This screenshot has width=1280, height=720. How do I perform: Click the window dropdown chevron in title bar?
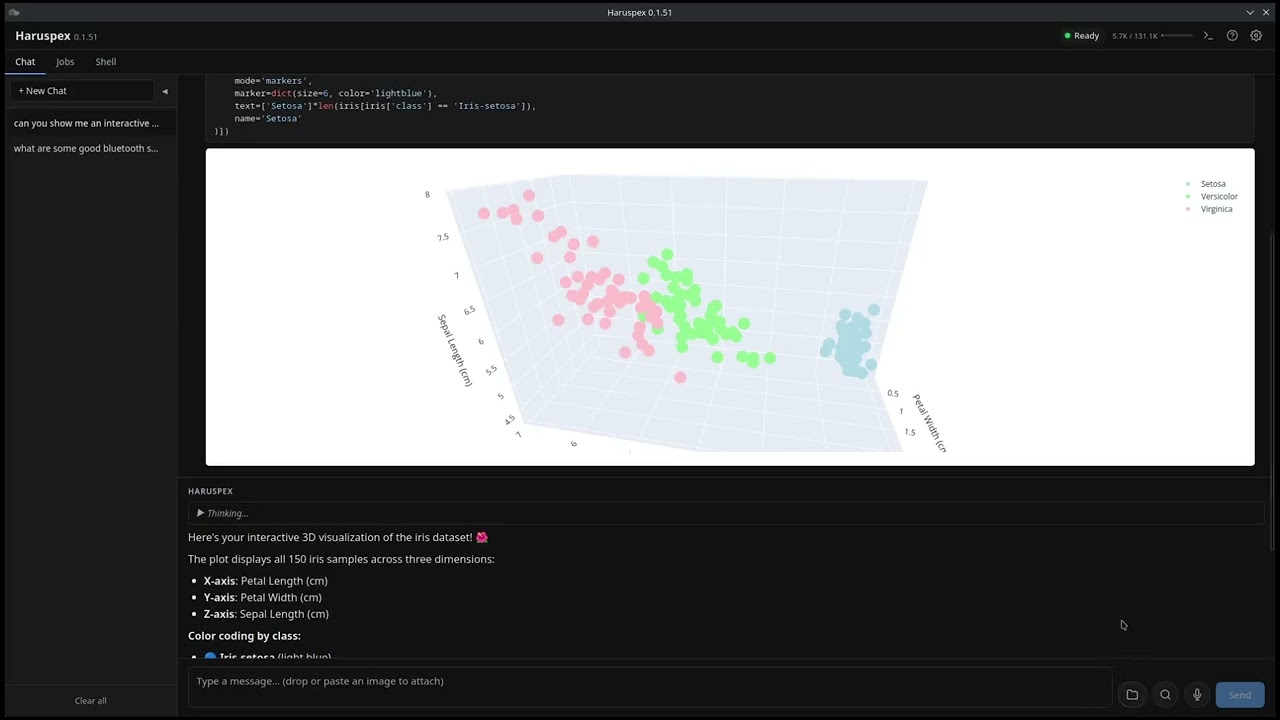tap(1250, 12)
